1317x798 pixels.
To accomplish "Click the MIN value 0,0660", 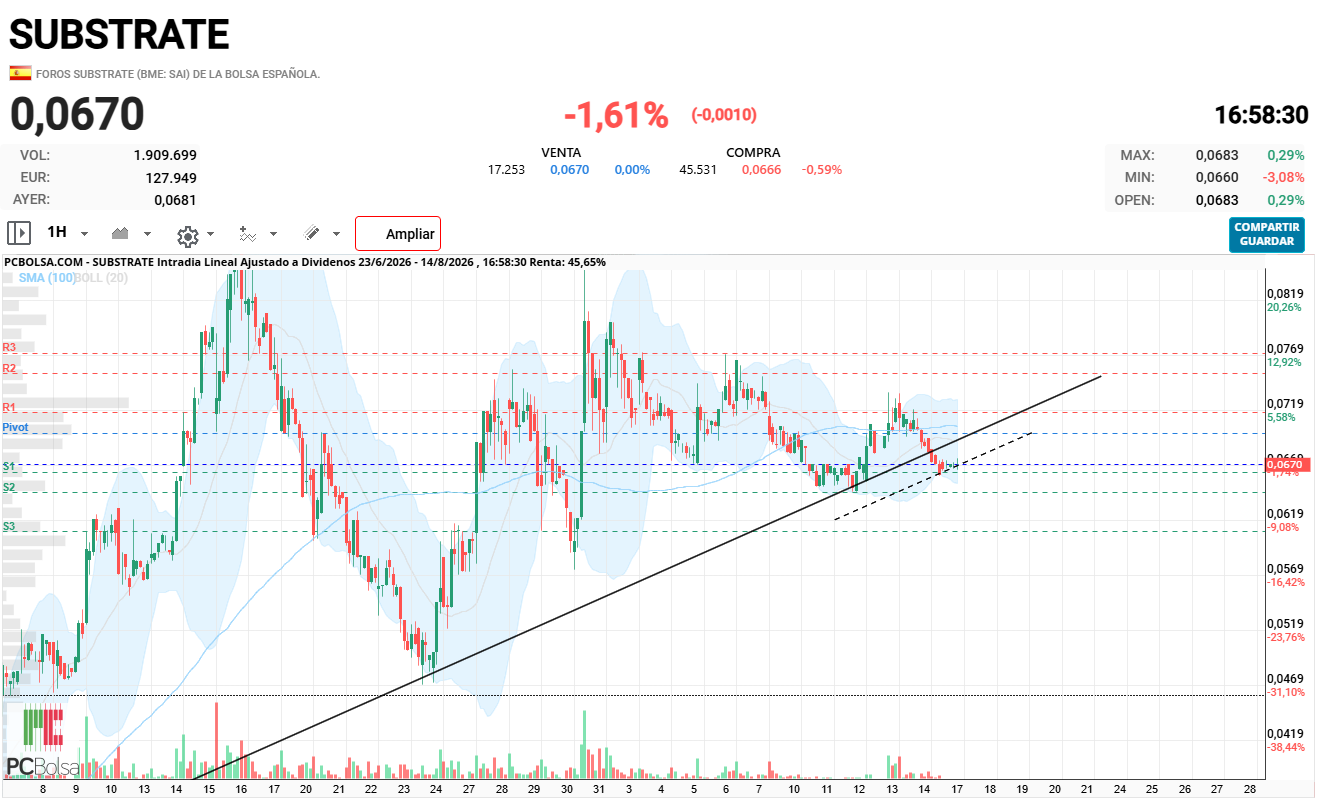I will click(1217, 178).
